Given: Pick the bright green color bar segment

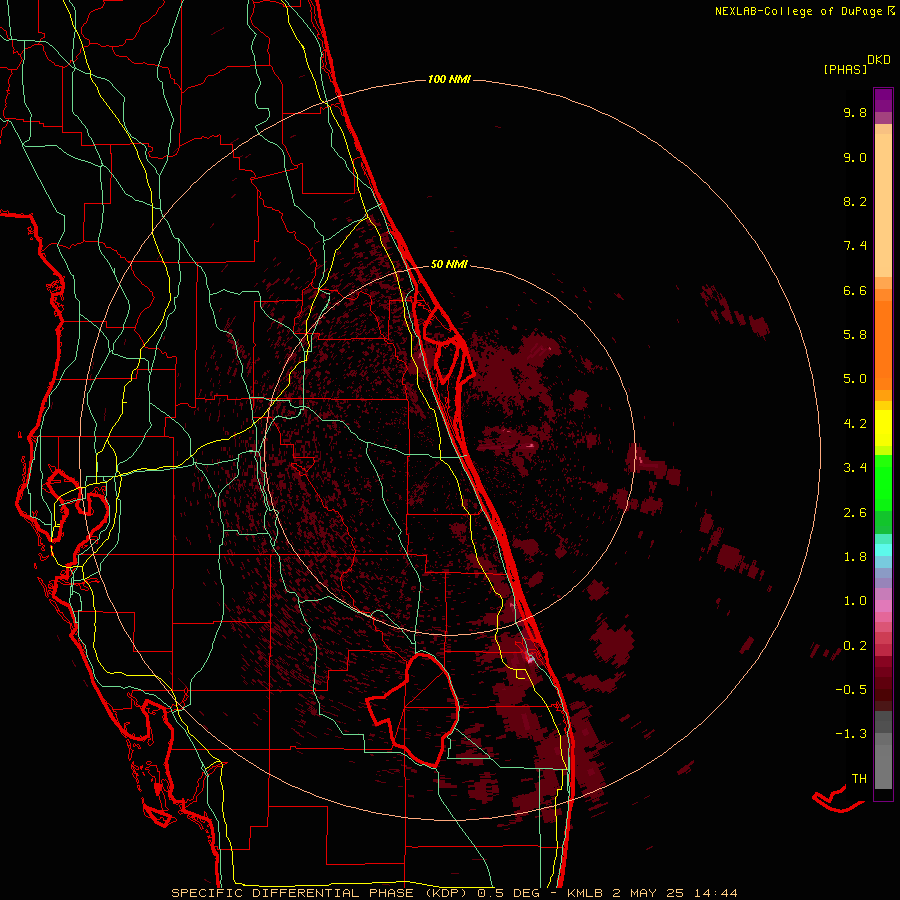Looking at the screenshot, I should (x=883, y=483).
